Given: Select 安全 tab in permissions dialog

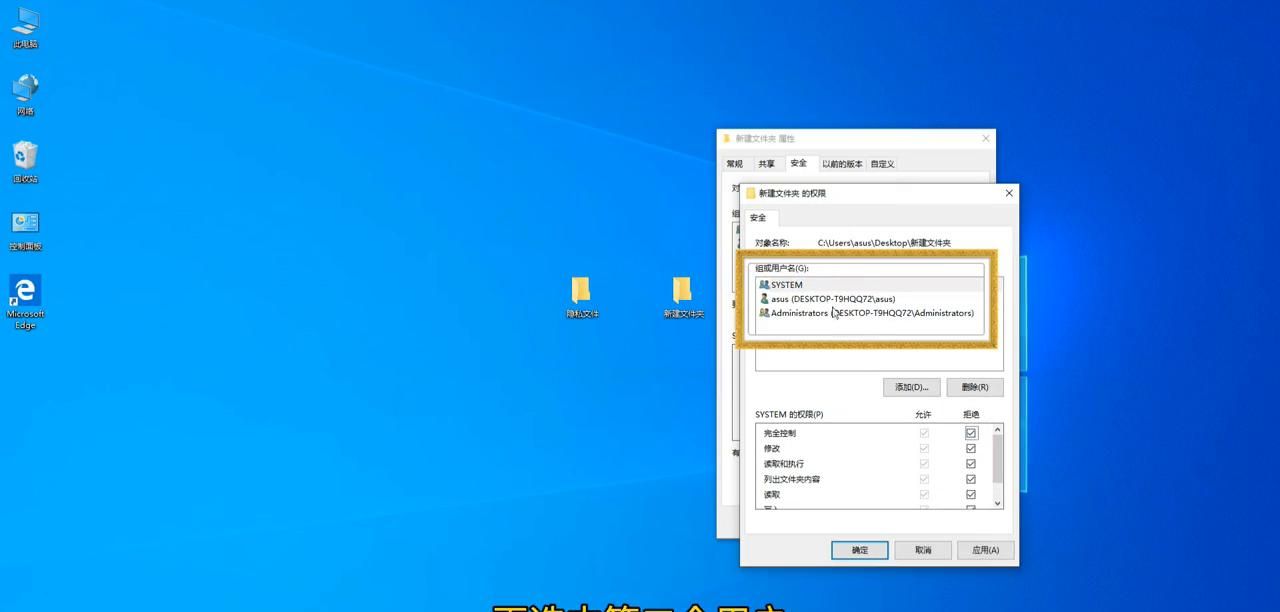Looking at the screenshot, I should click(x=758, y=218).
